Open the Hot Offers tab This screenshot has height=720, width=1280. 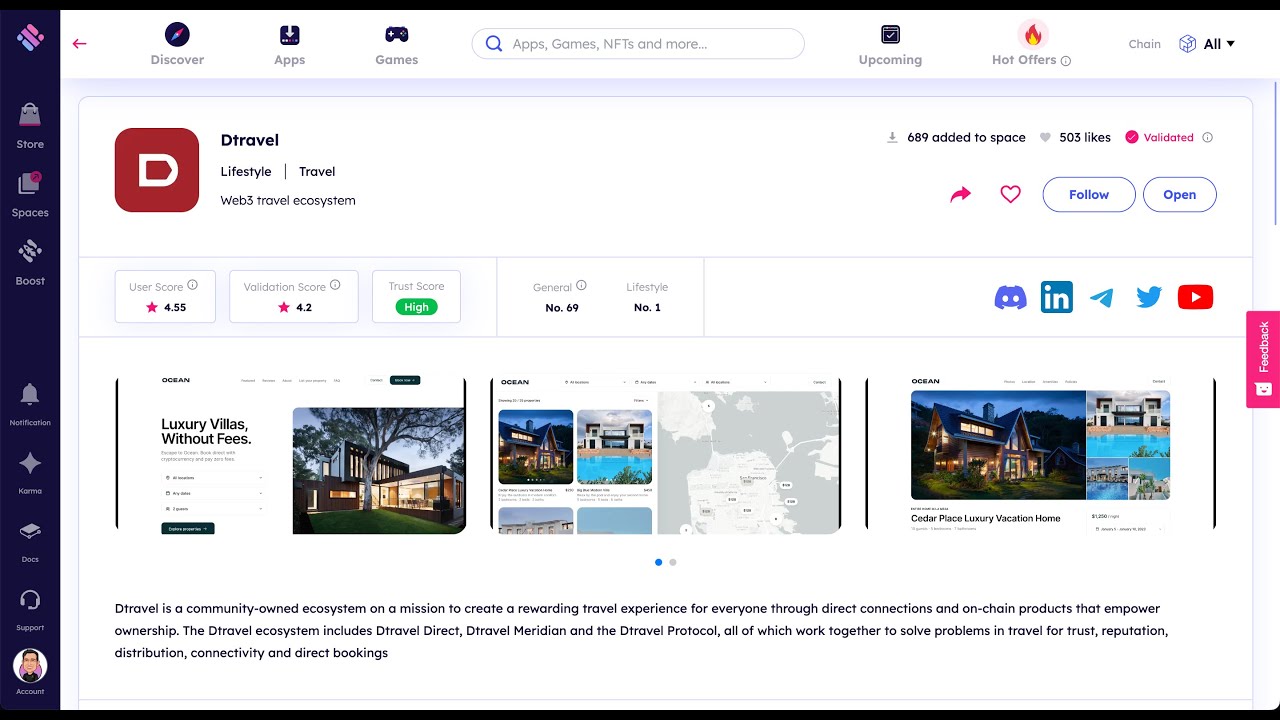(x=1024, y=45)
